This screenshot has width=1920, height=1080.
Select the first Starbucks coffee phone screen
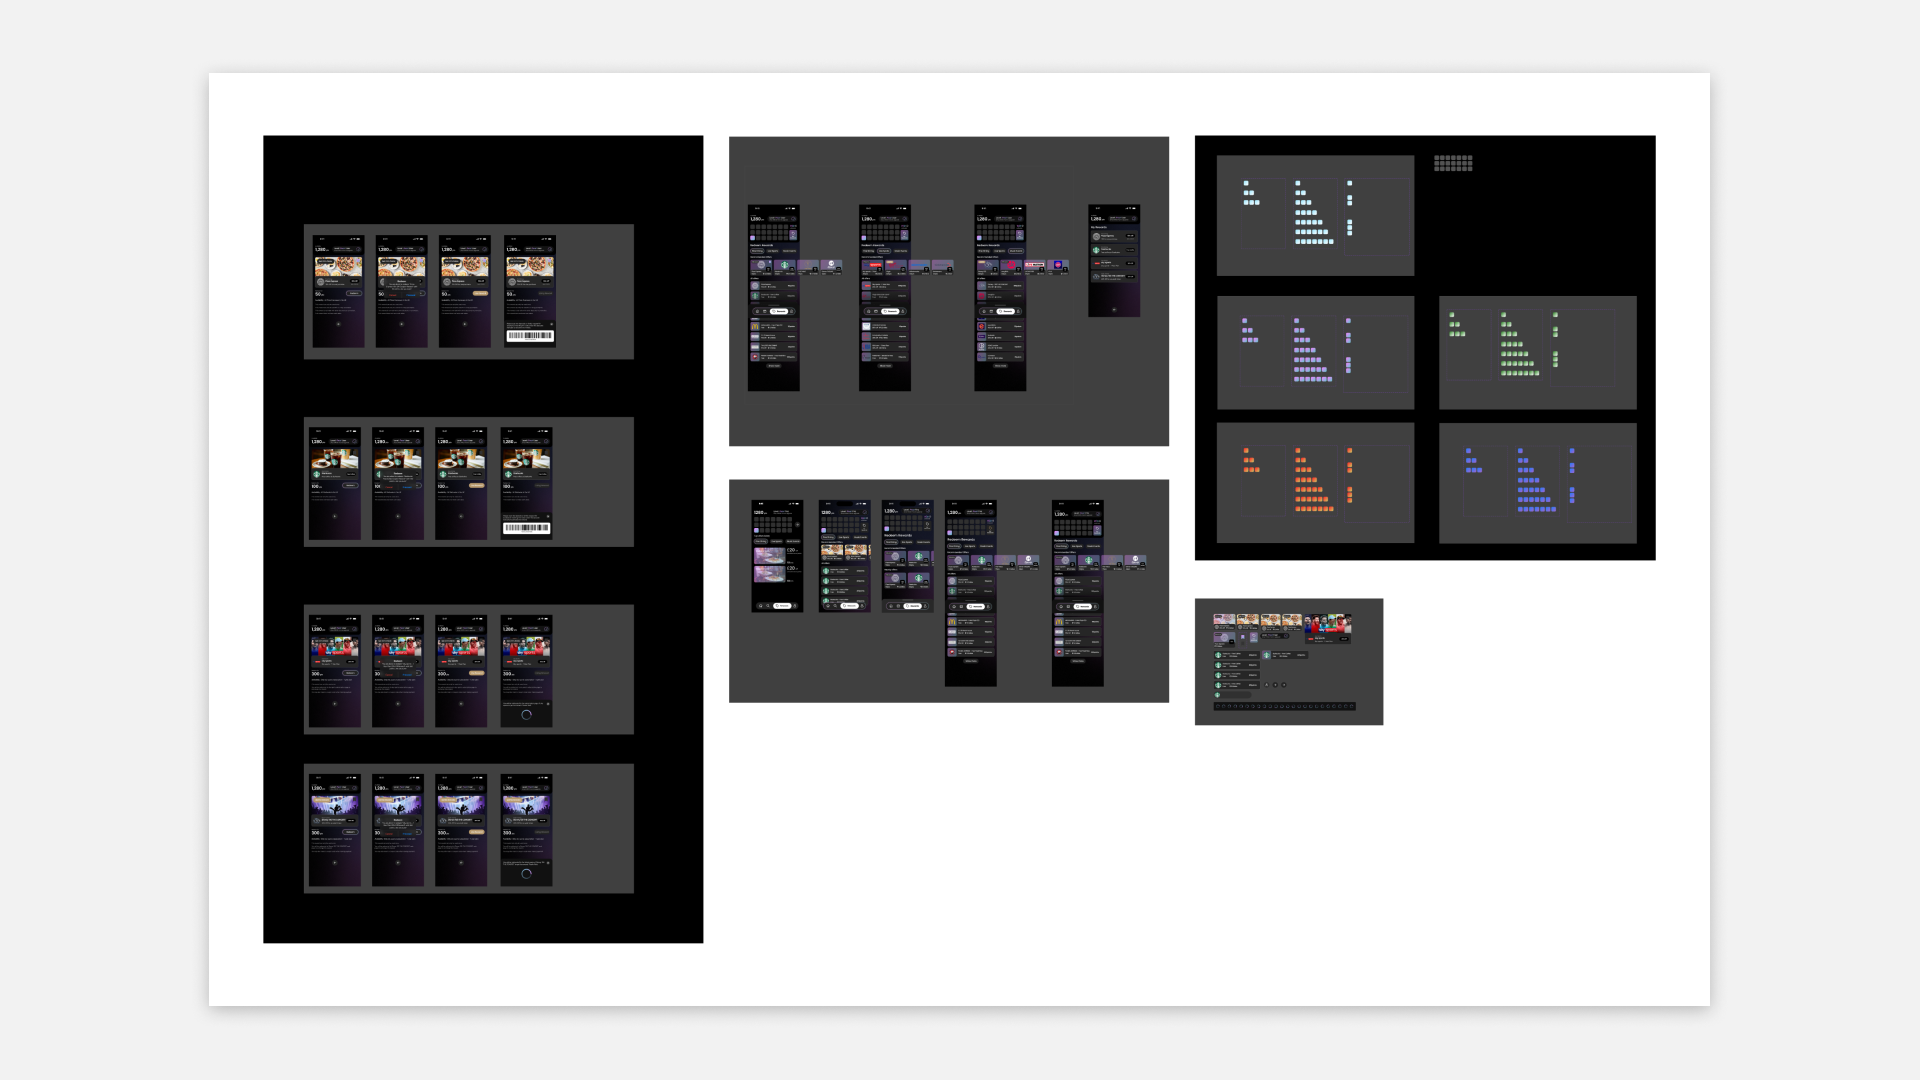pyautogui.click(x=334, y=484)
